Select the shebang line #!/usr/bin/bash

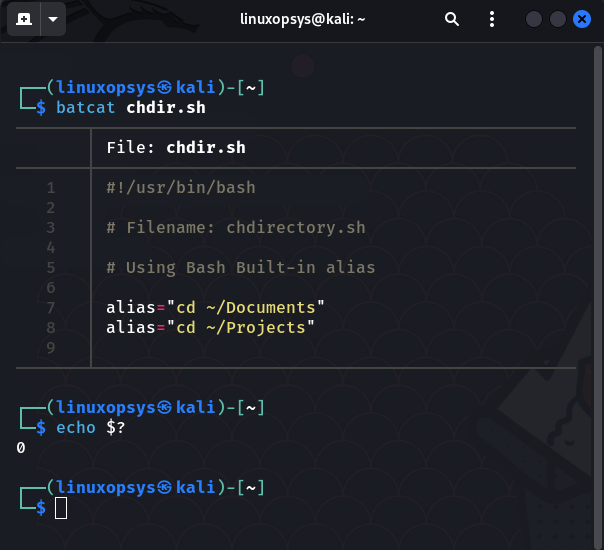(x=181, y=188)
